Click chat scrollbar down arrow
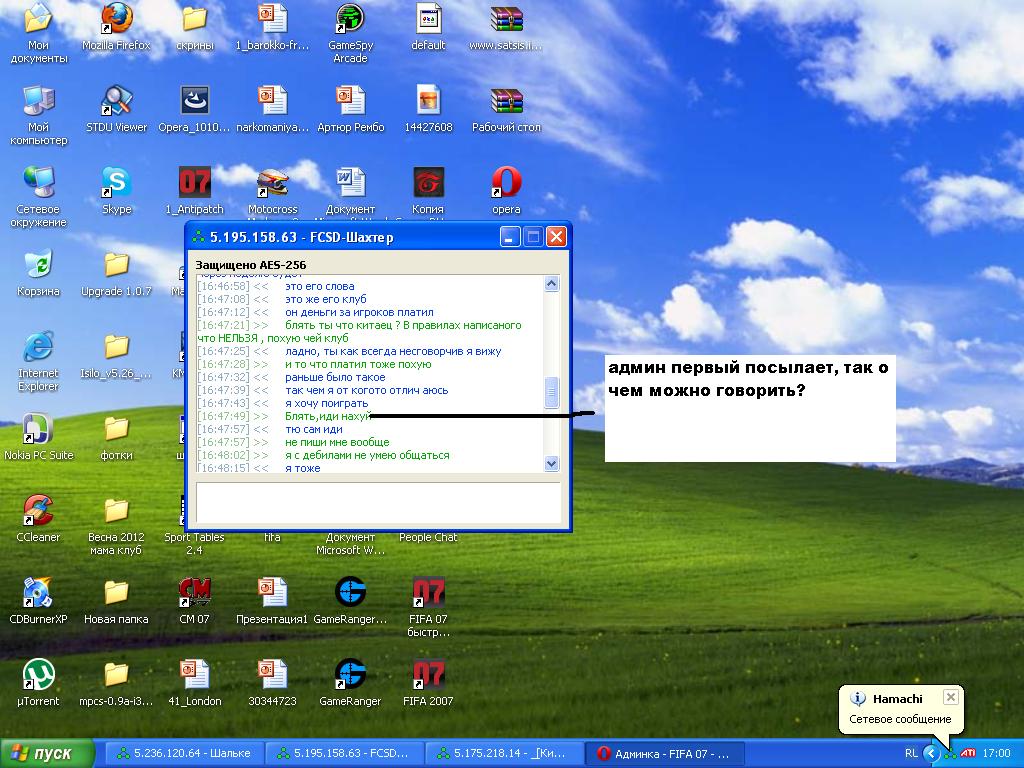Viewport: 1024px width, 768px height. click(x=552, y=464)
